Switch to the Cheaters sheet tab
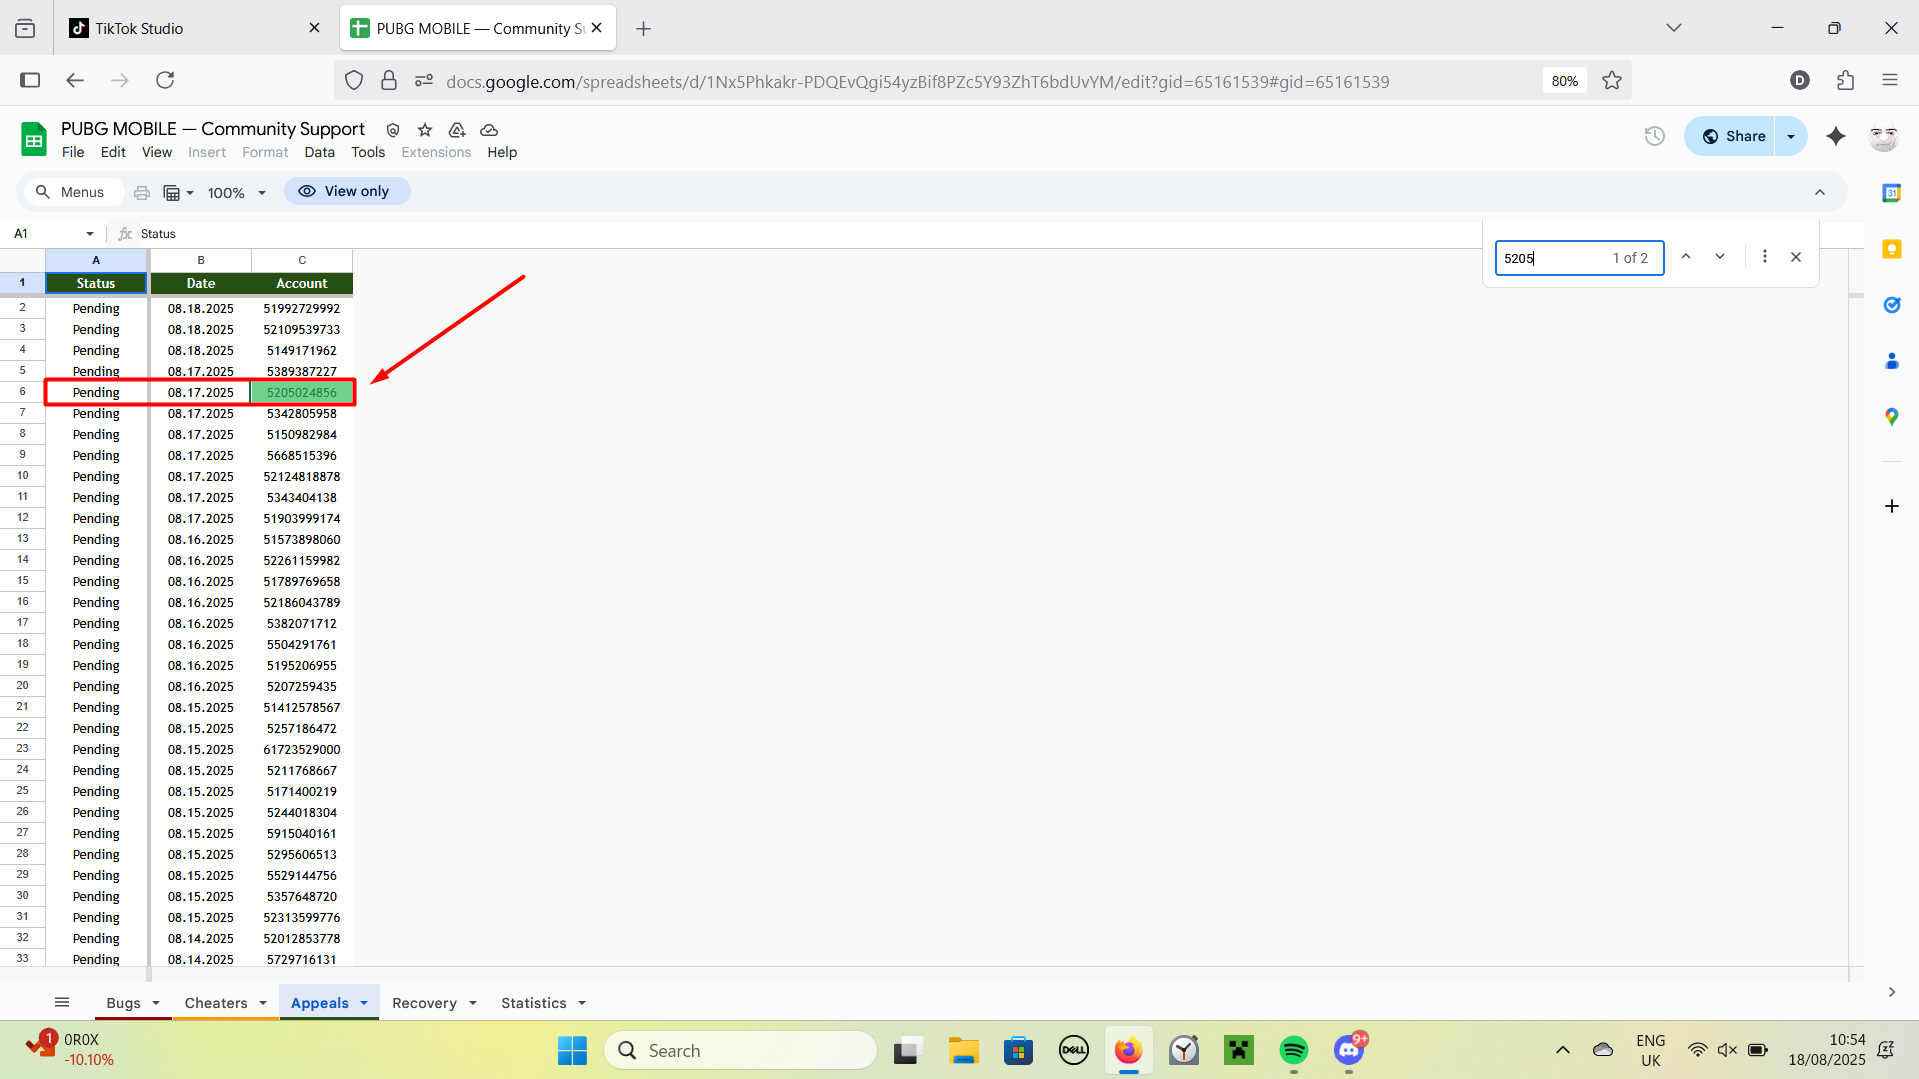 pos(216,1003)
